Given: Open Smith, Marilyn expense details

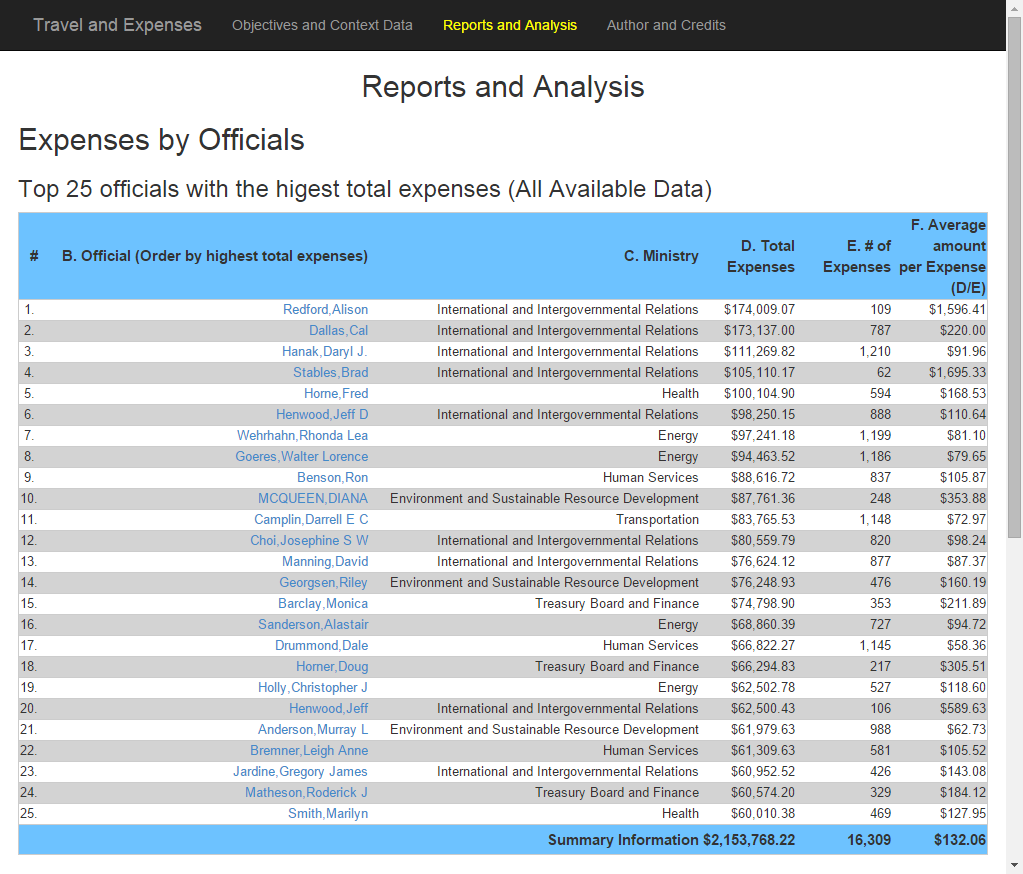Looking at the screenshot, I should click(328, 813).
